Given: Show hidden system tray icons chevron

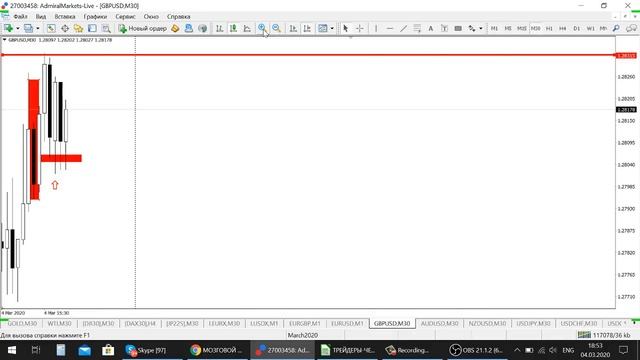Looking at the screenshot, I should 517,350.
